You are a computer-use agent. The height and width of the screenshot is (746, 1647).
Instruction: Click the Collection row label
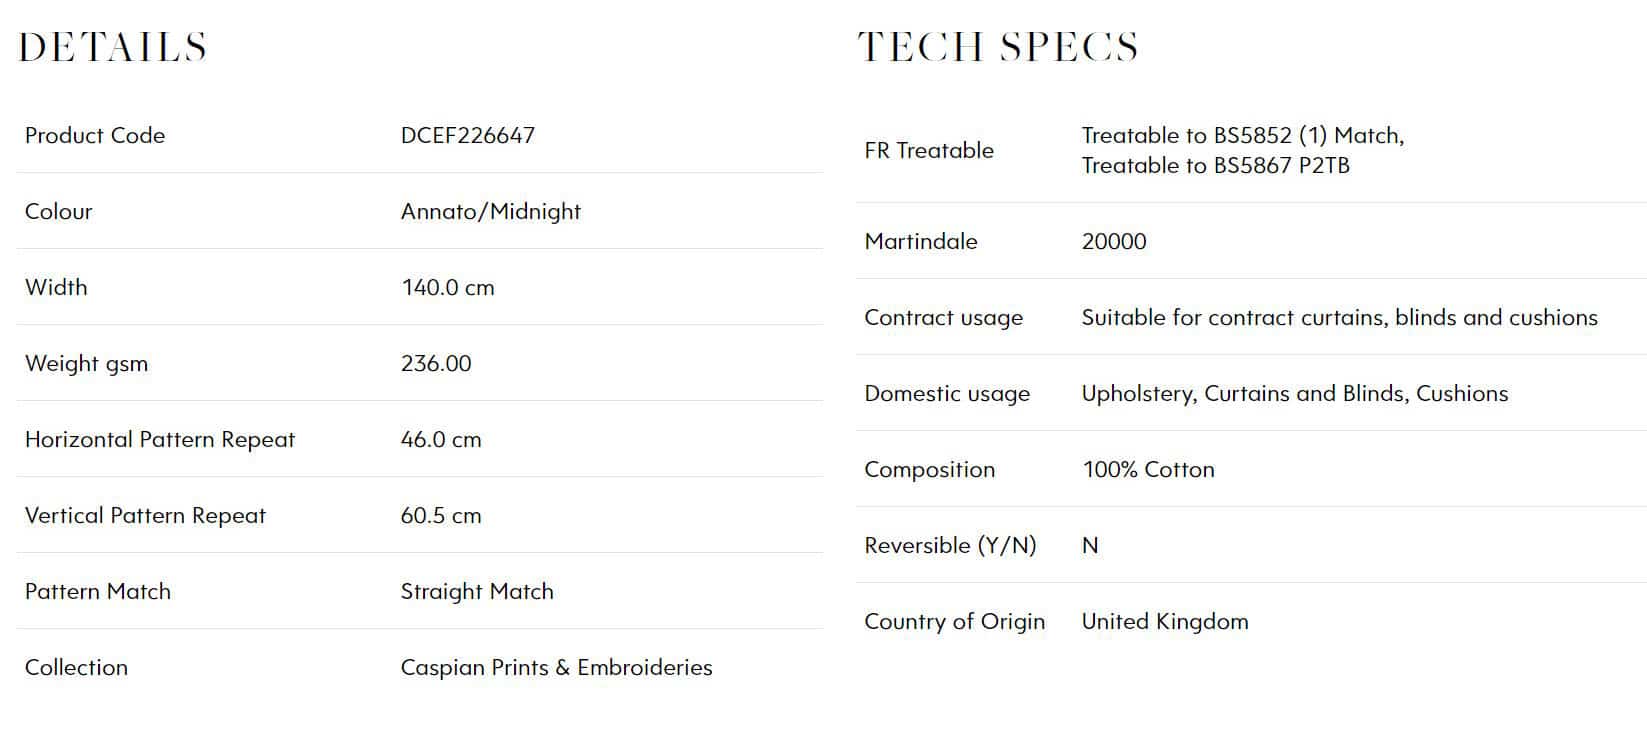pyautogui.click(x=76, y=668)
